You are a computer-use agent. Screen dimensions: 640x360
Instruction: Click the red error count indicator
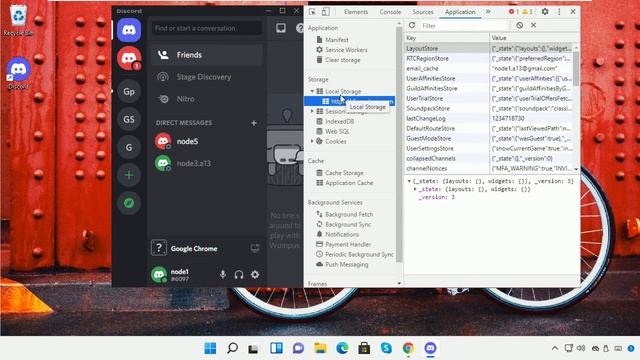point(513,12)
